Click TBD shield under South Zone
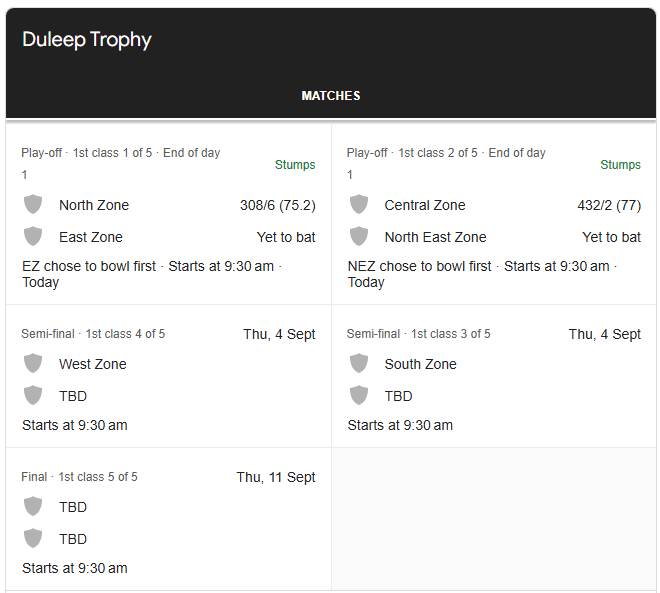The image size is (660, 593). 359,396
